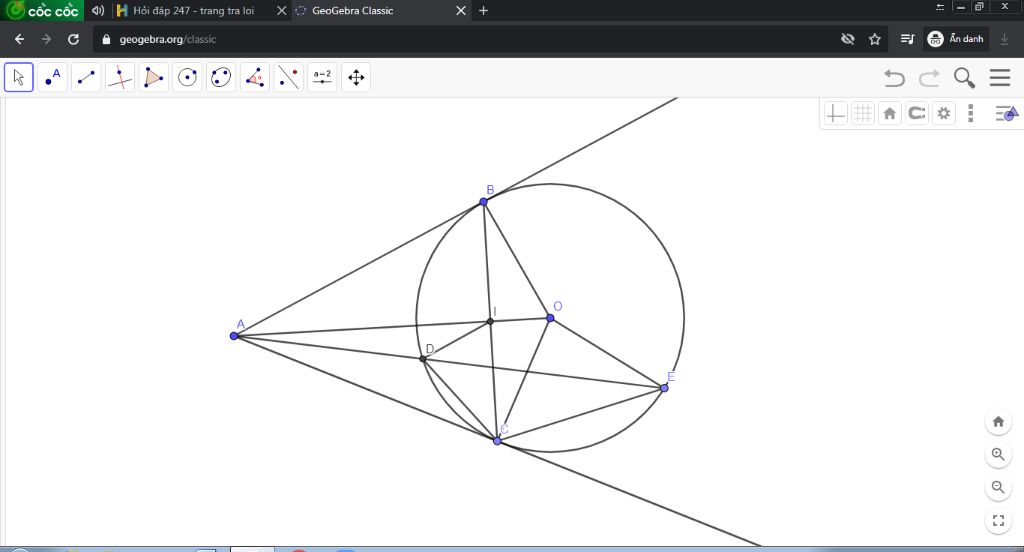The height and width of the screenshot is (552, 1024).
Task: Select point A on the construction
Action: 234,336
